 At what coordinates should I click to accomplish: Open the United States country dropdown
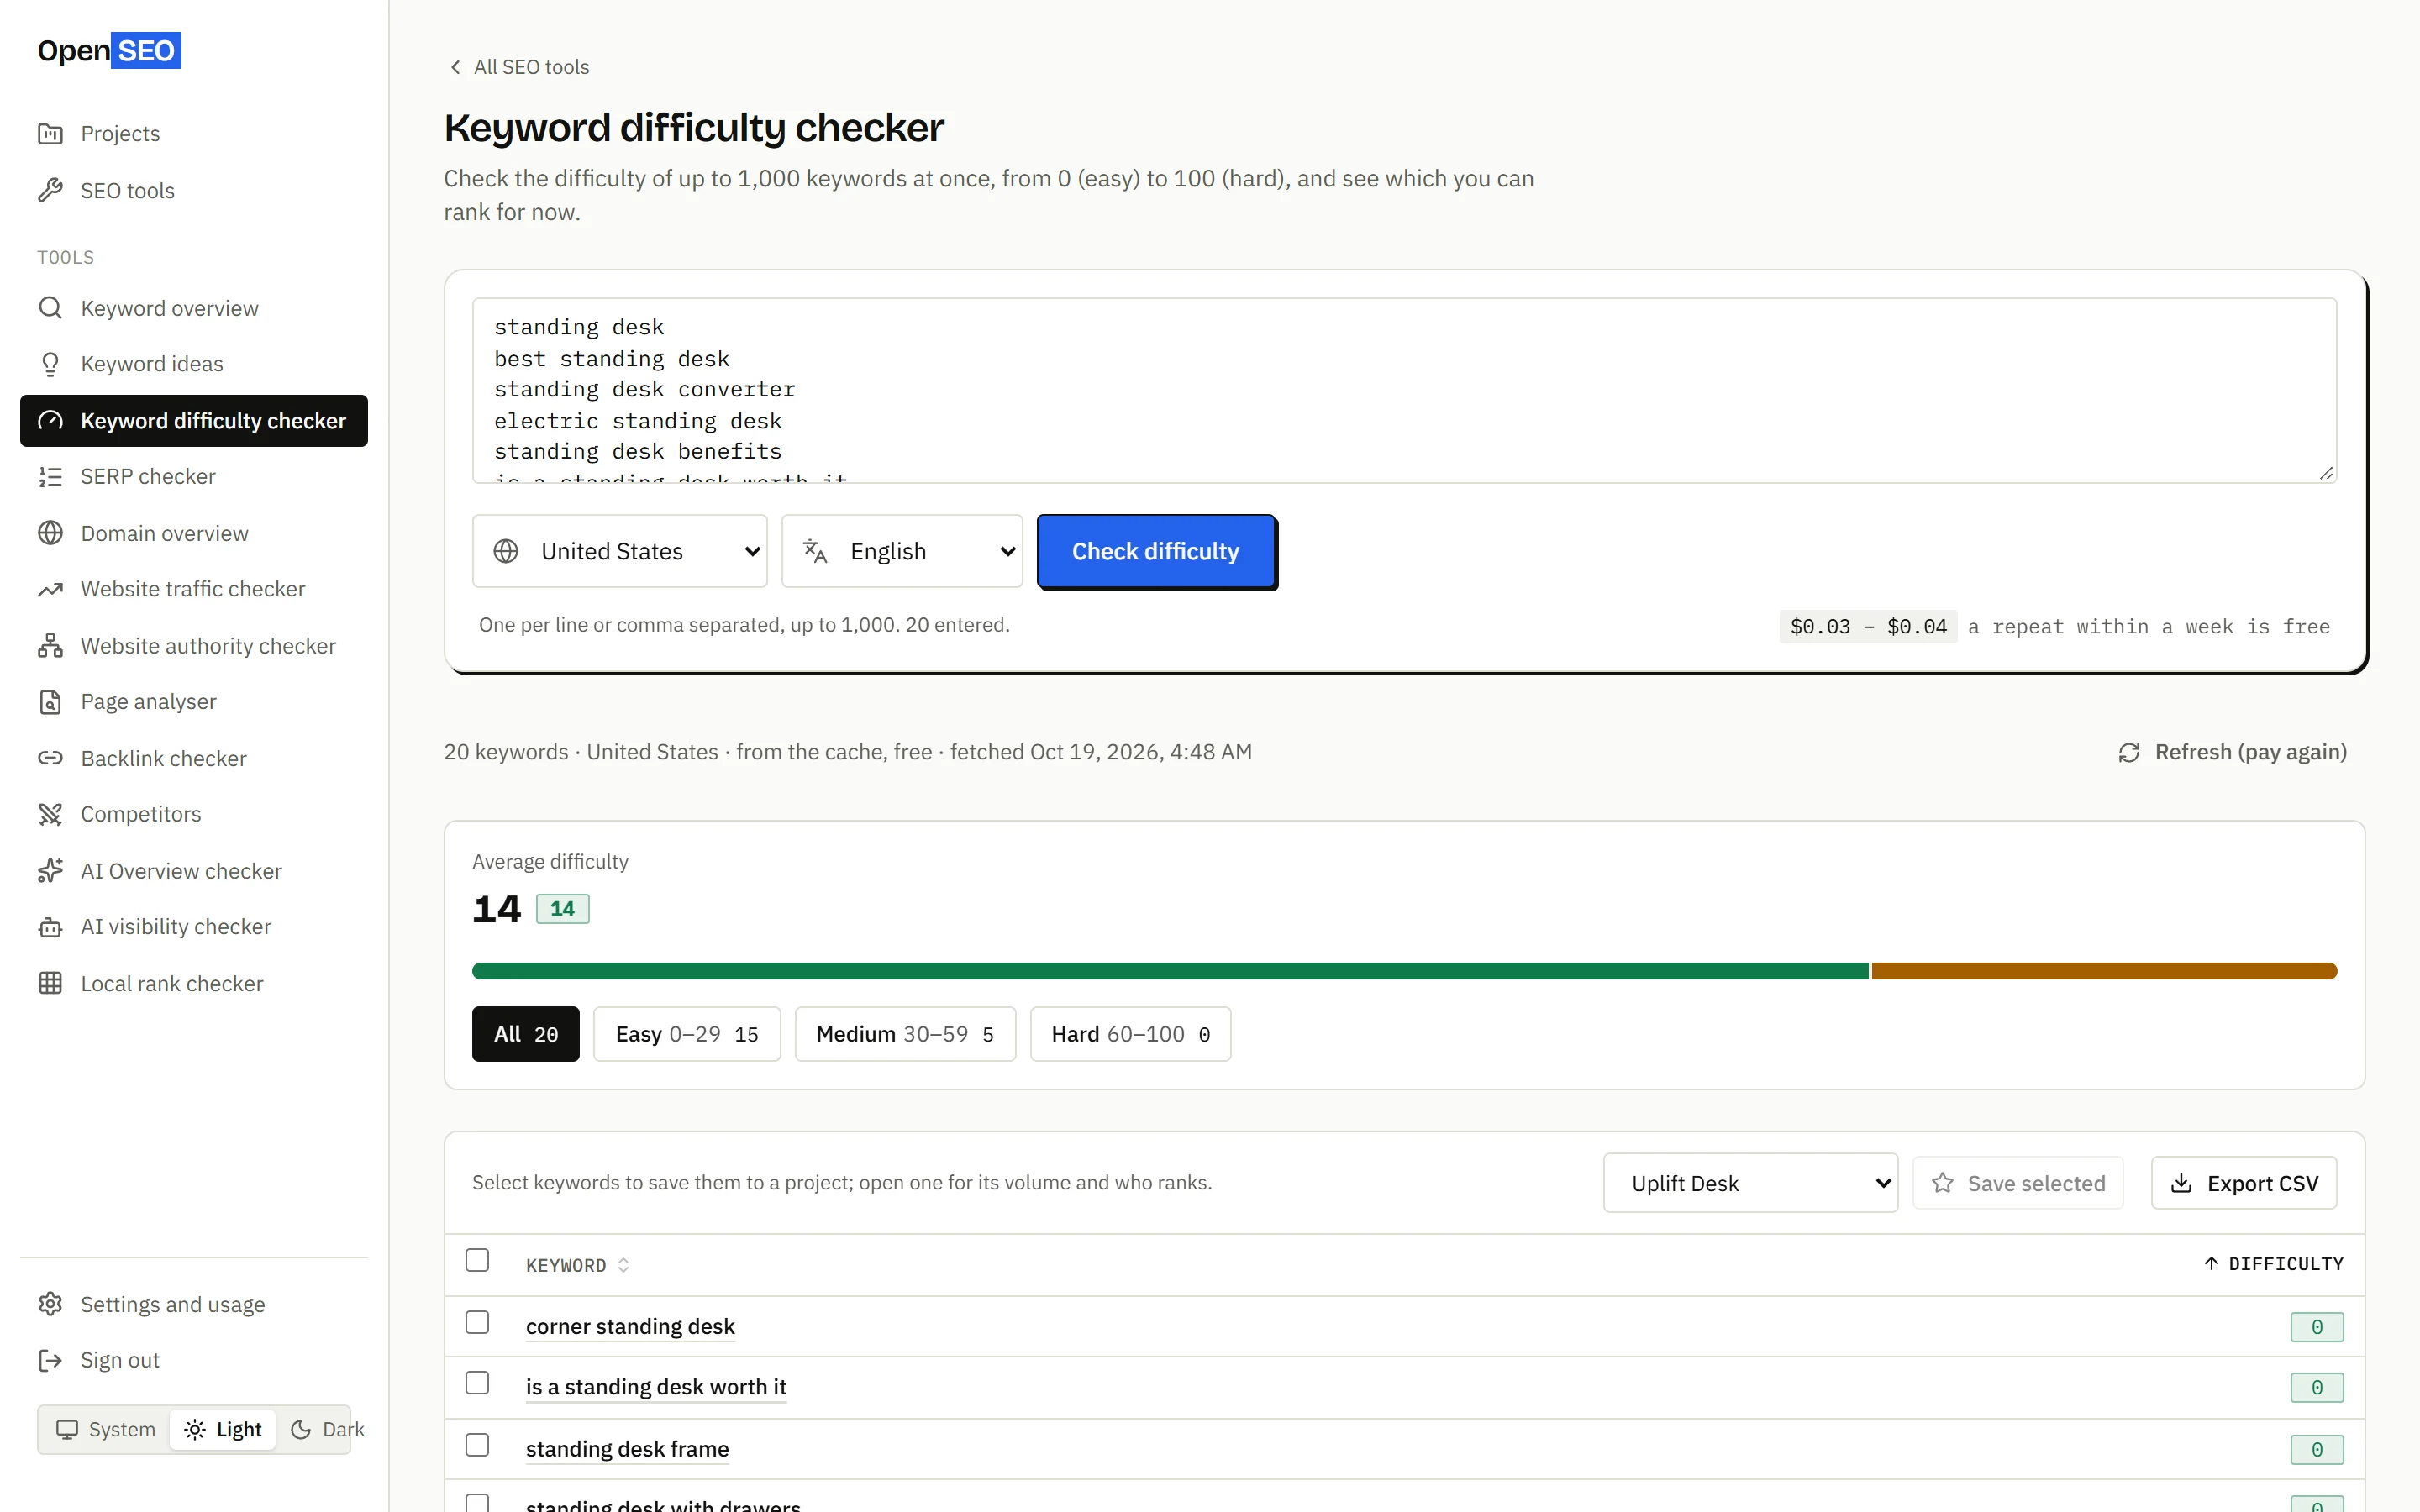(x=620, y=551)
